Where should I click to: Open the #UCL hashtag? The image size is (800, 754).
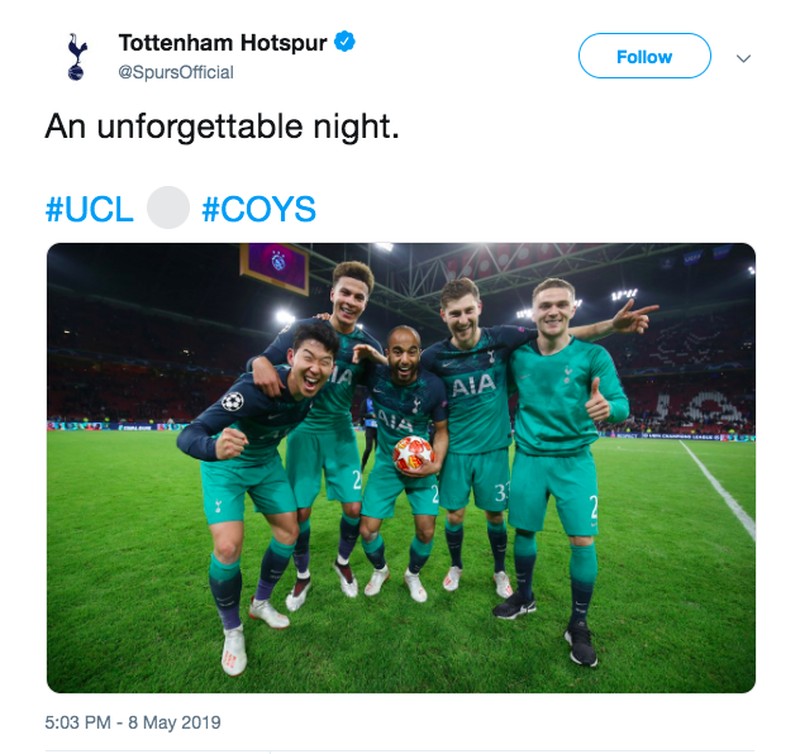click(x=89, y=209)
